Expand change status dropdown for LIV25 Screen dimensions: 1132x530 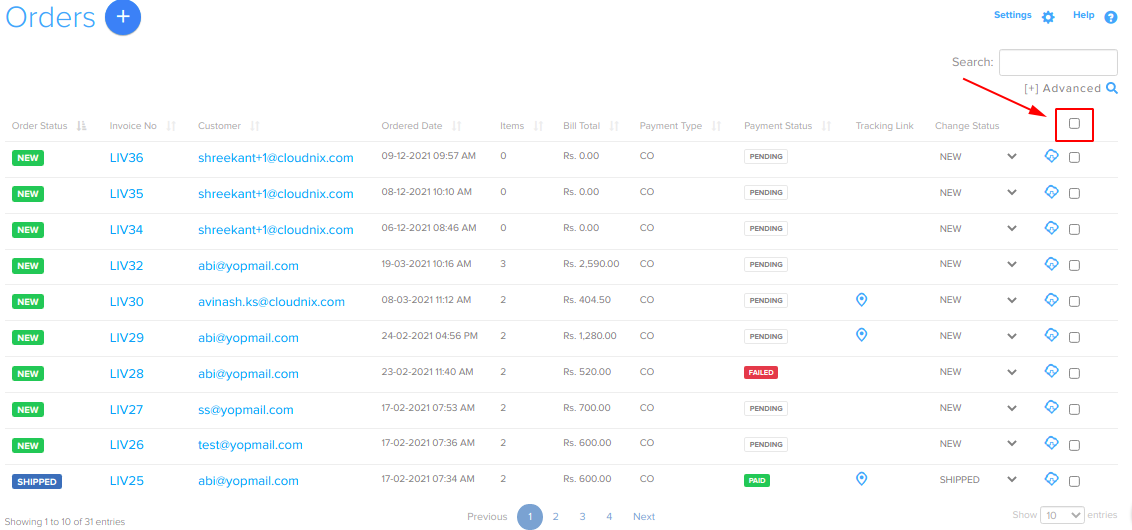1012,479
